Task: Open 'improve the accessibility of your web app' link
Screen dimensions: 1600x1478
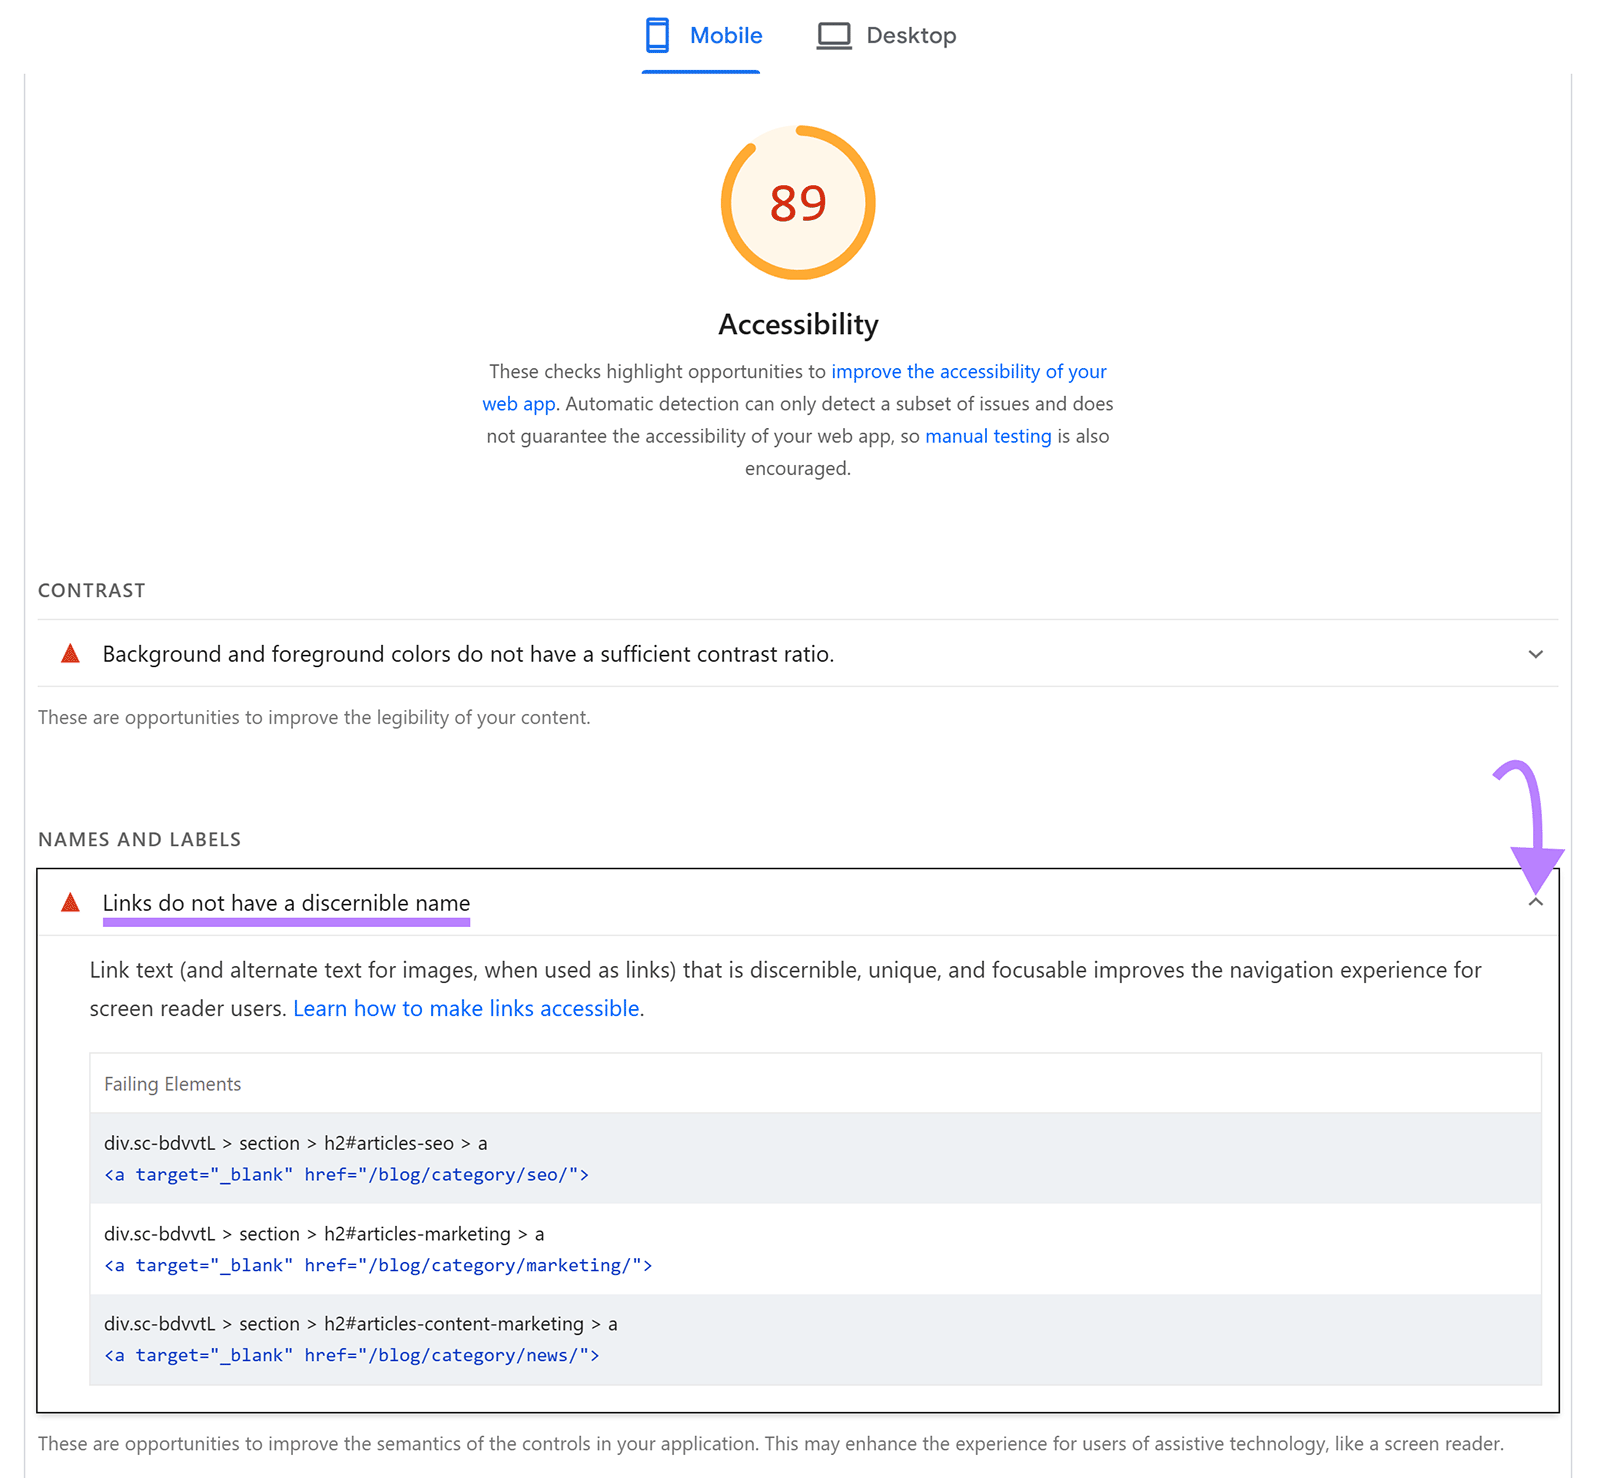Action: (967, 371)
